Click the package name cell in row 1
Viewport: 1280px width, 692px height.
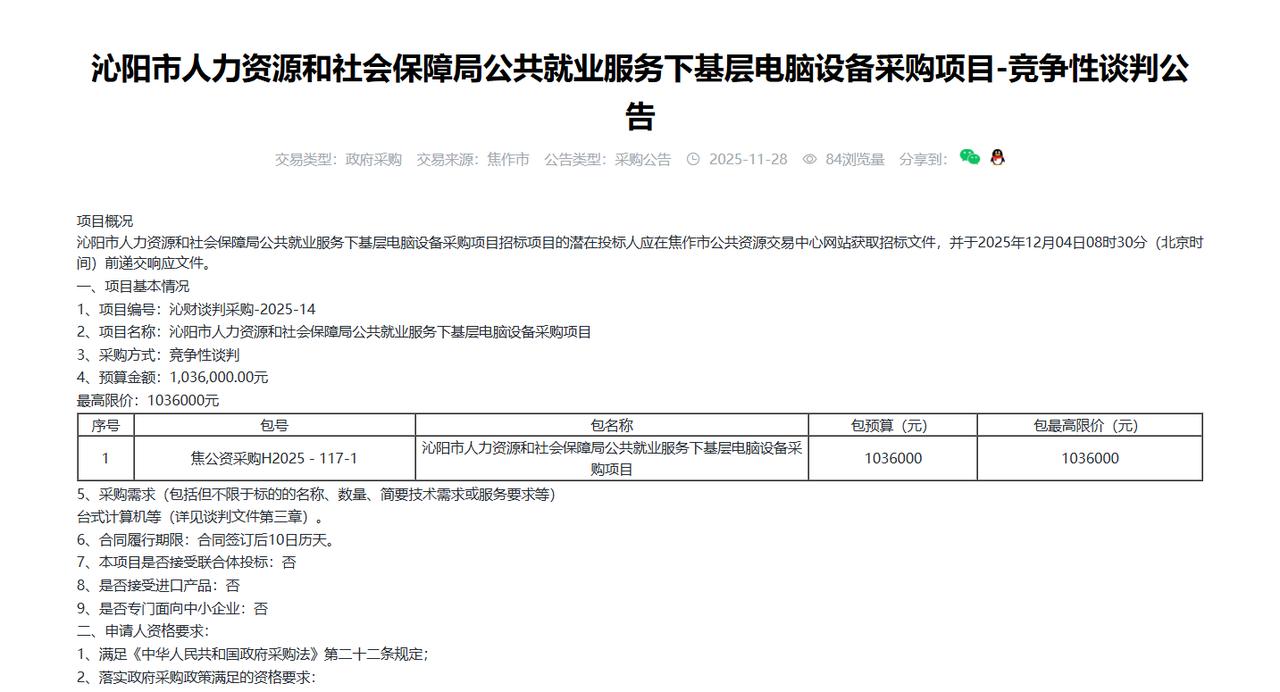coord(611,459)
